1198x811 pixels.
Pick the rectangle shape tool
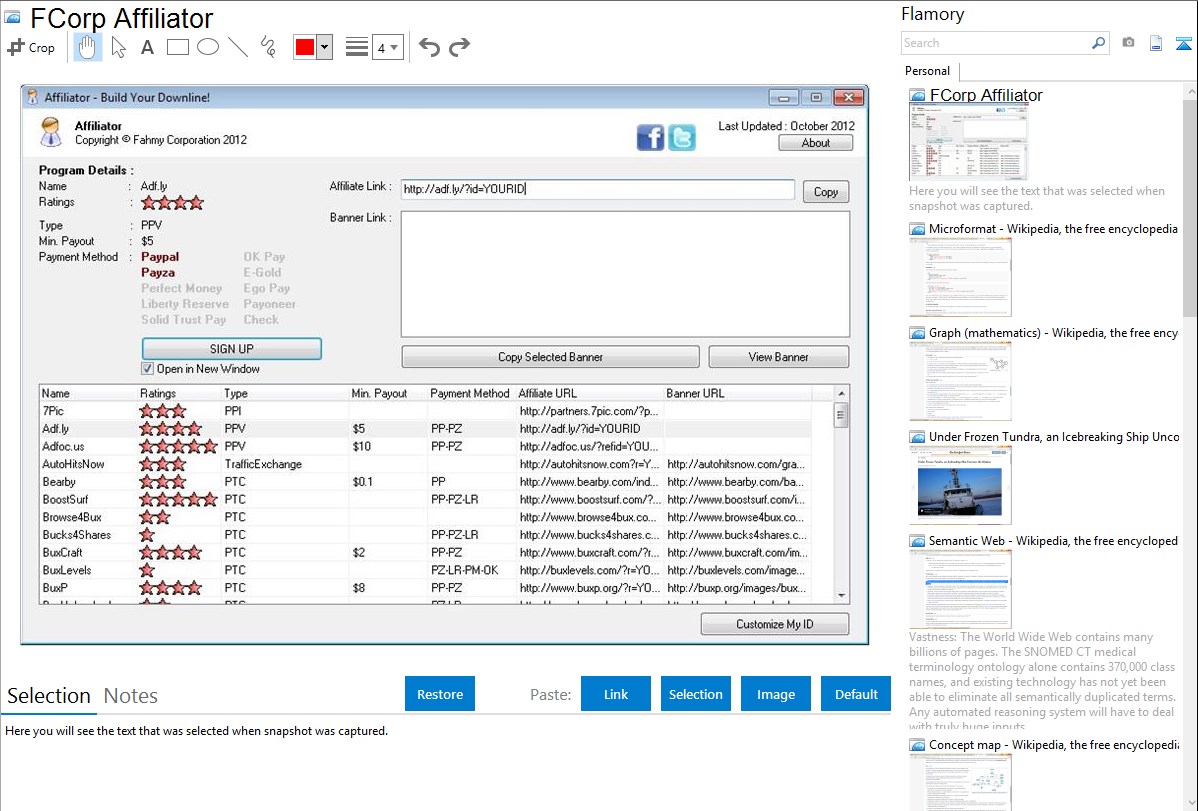click(177, 47)
